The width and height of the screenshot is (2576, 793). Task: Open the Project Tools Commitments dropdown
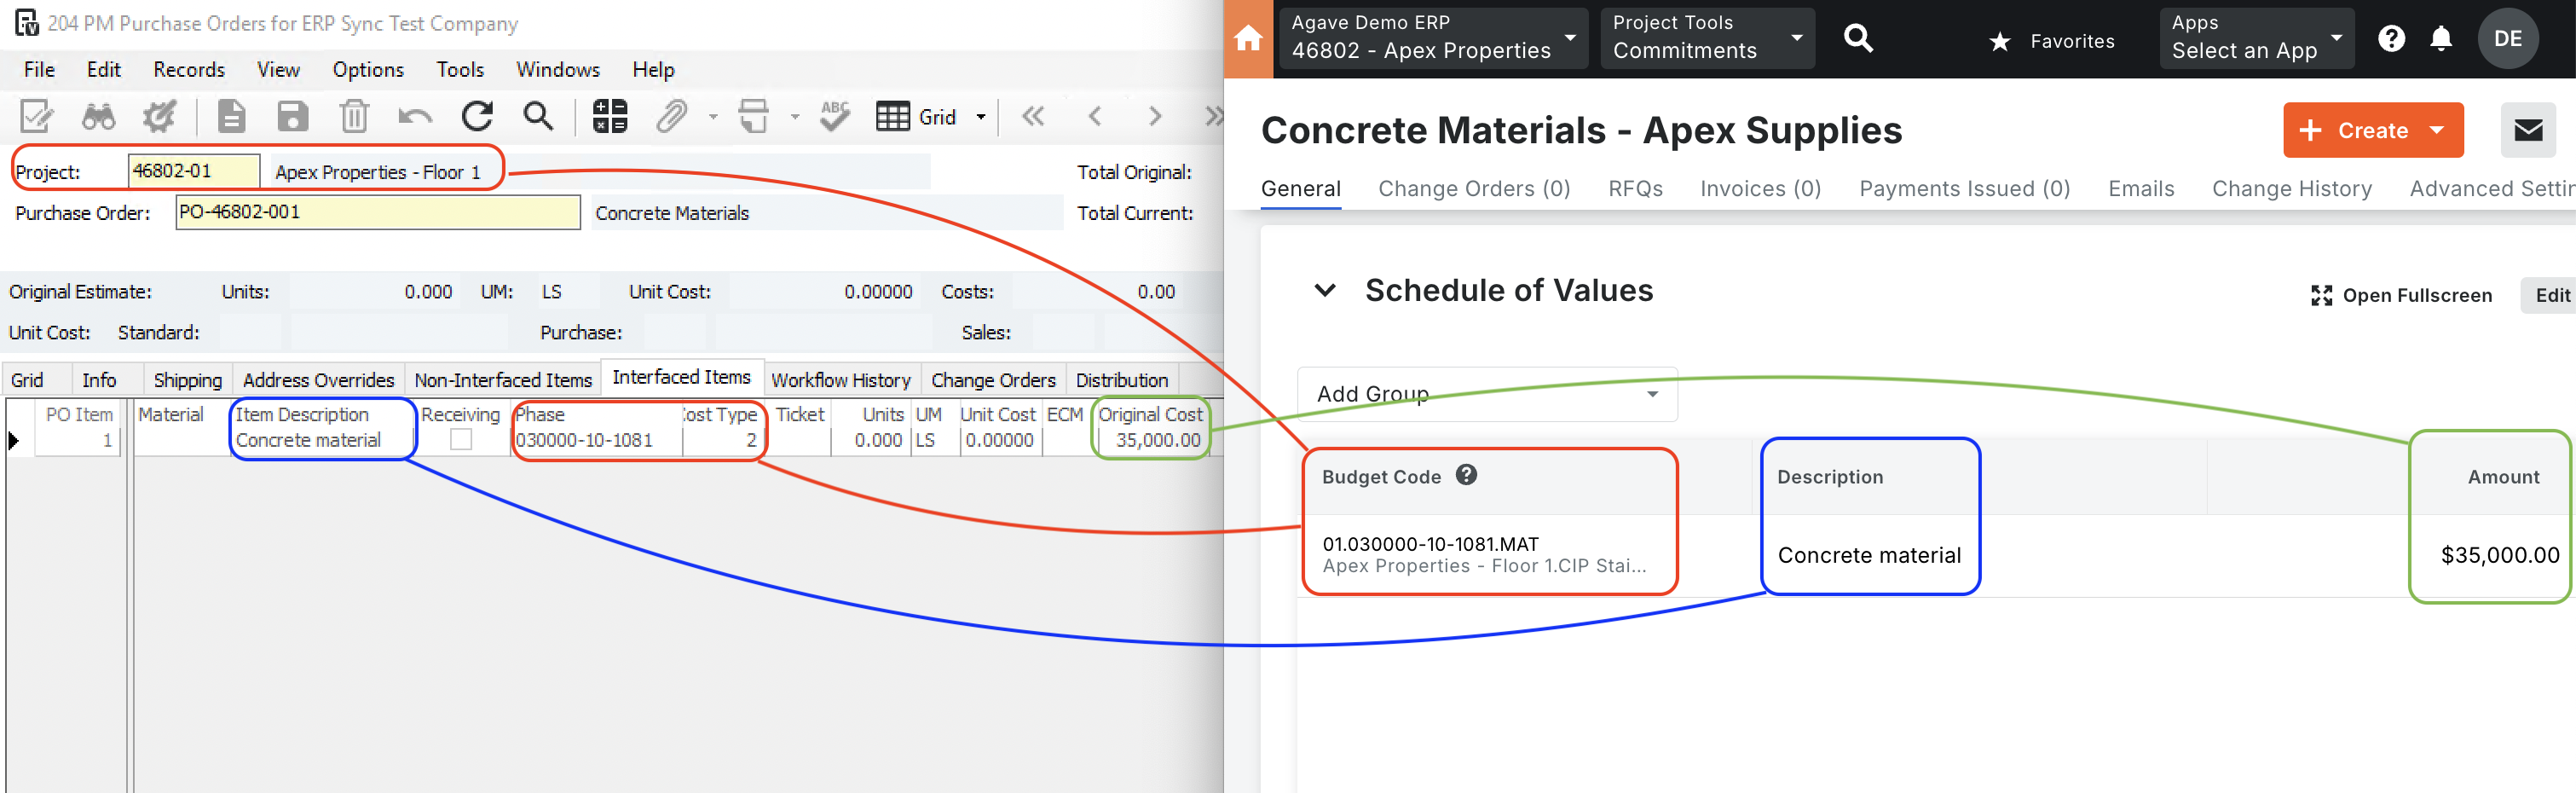(x=1707, y=38)
